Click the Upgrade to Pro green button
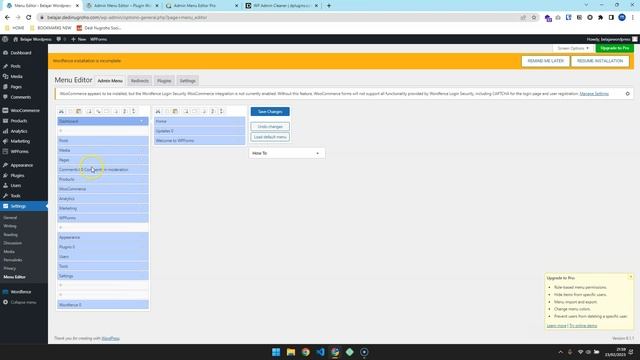This screenshot has width=640, height=360. tap(615, 48)
